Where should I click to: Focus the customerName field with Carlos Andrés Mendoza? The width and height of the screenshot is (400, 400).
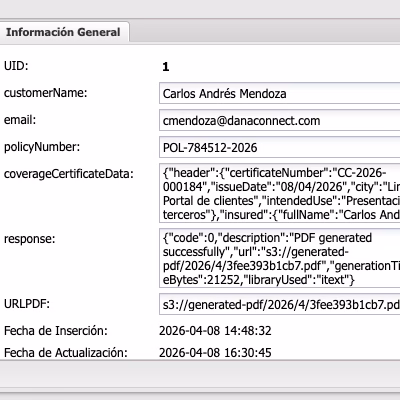coord(279,93)
